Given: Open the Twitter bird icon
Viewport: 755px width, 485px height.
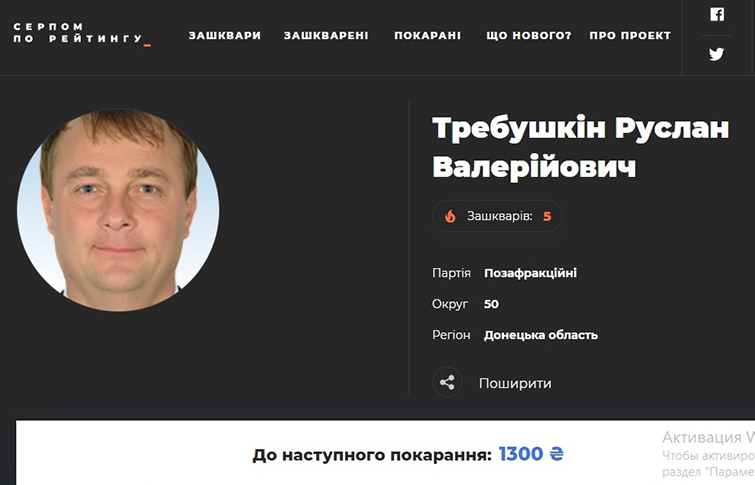Looking at the screenshot, I should click(716, 54).
